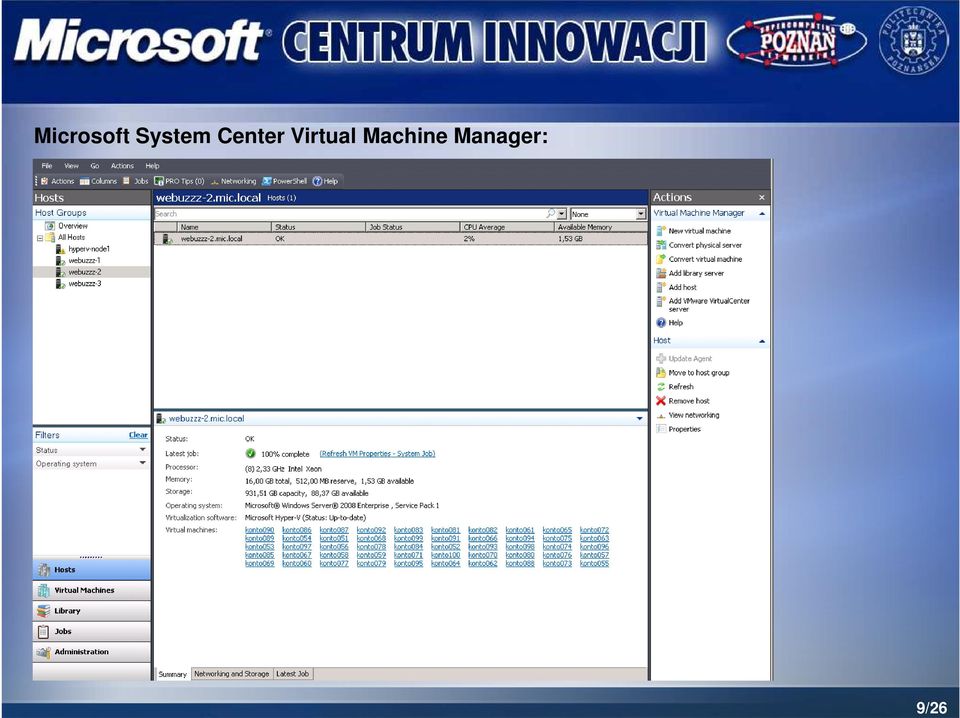Click Add host action

click(677, 288)
